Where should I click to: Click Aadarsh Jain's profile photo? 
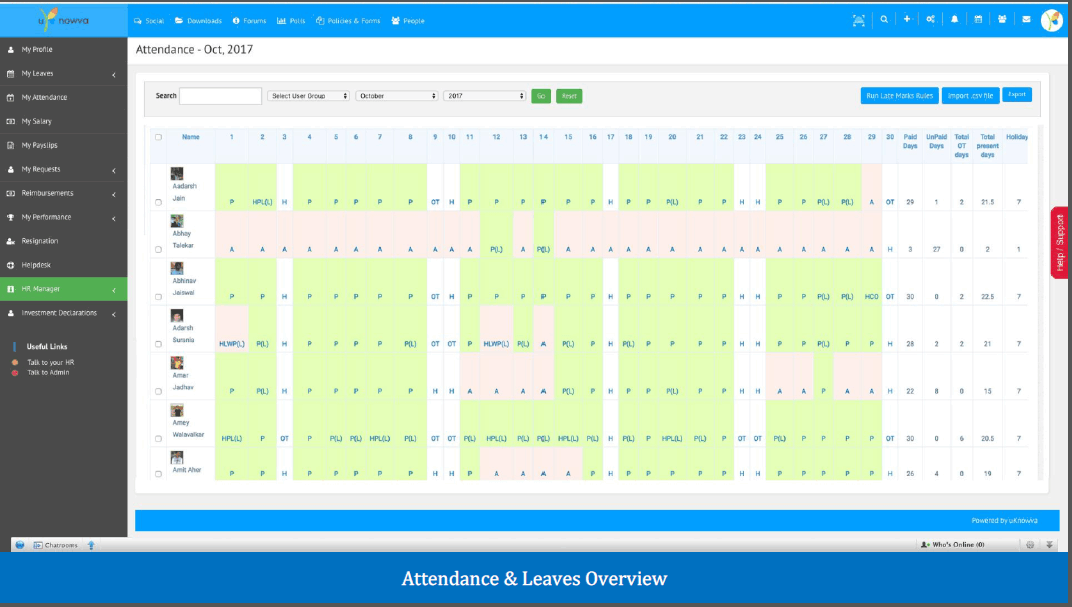coord(177,174)
